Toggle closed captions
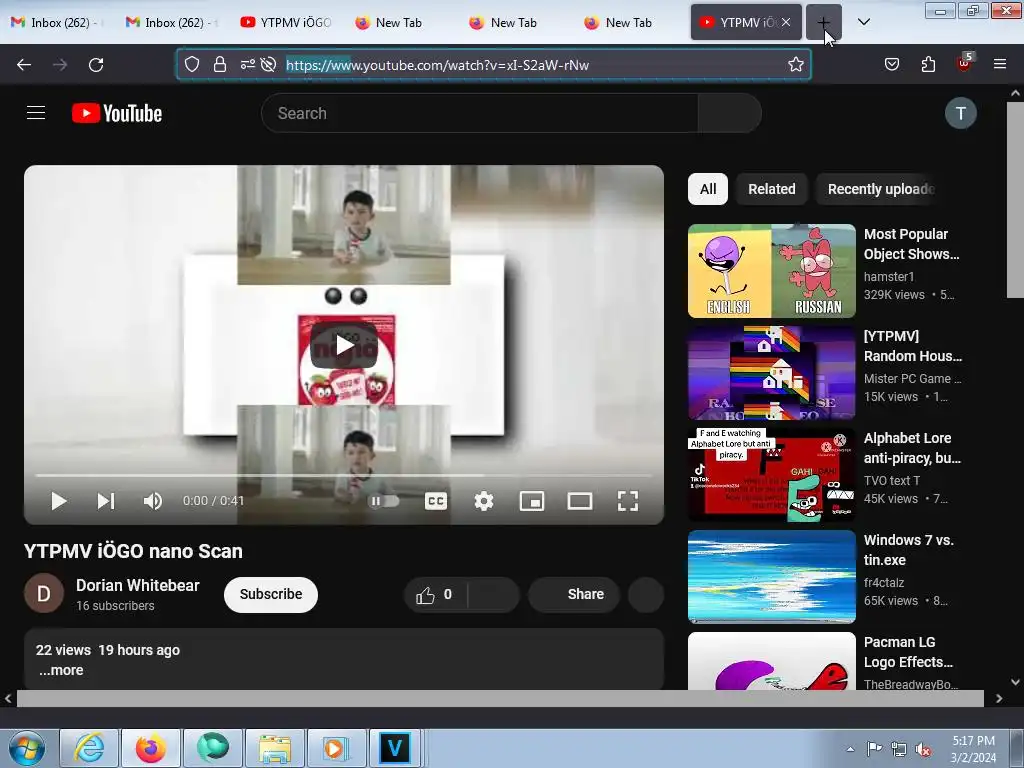The height and width of the screenshot is (768, 1024). (x=436, y=501)
